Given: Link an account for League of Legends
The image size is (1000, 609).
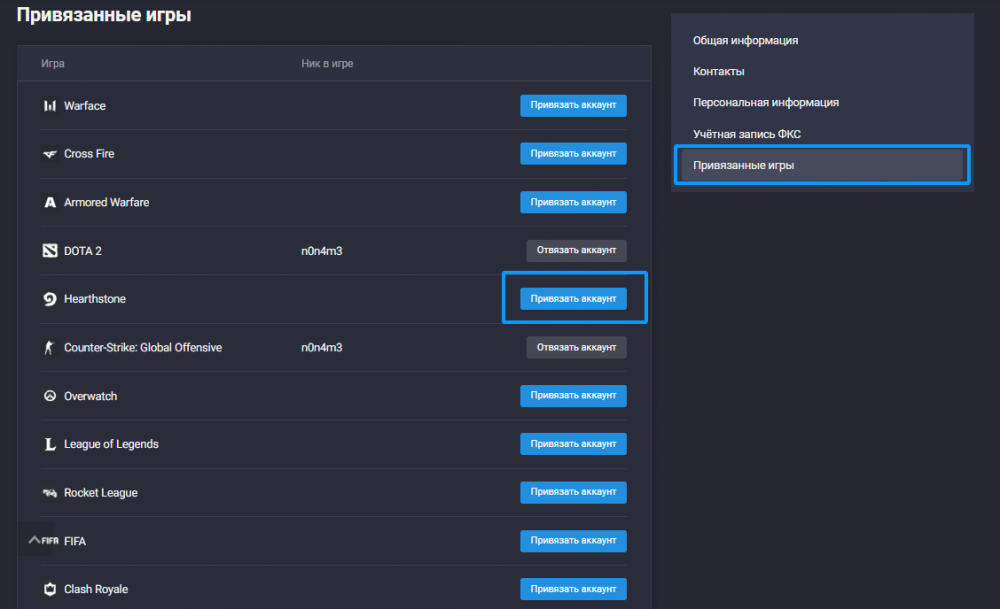Looking at the screenshot, I should [x=573, y=444].
